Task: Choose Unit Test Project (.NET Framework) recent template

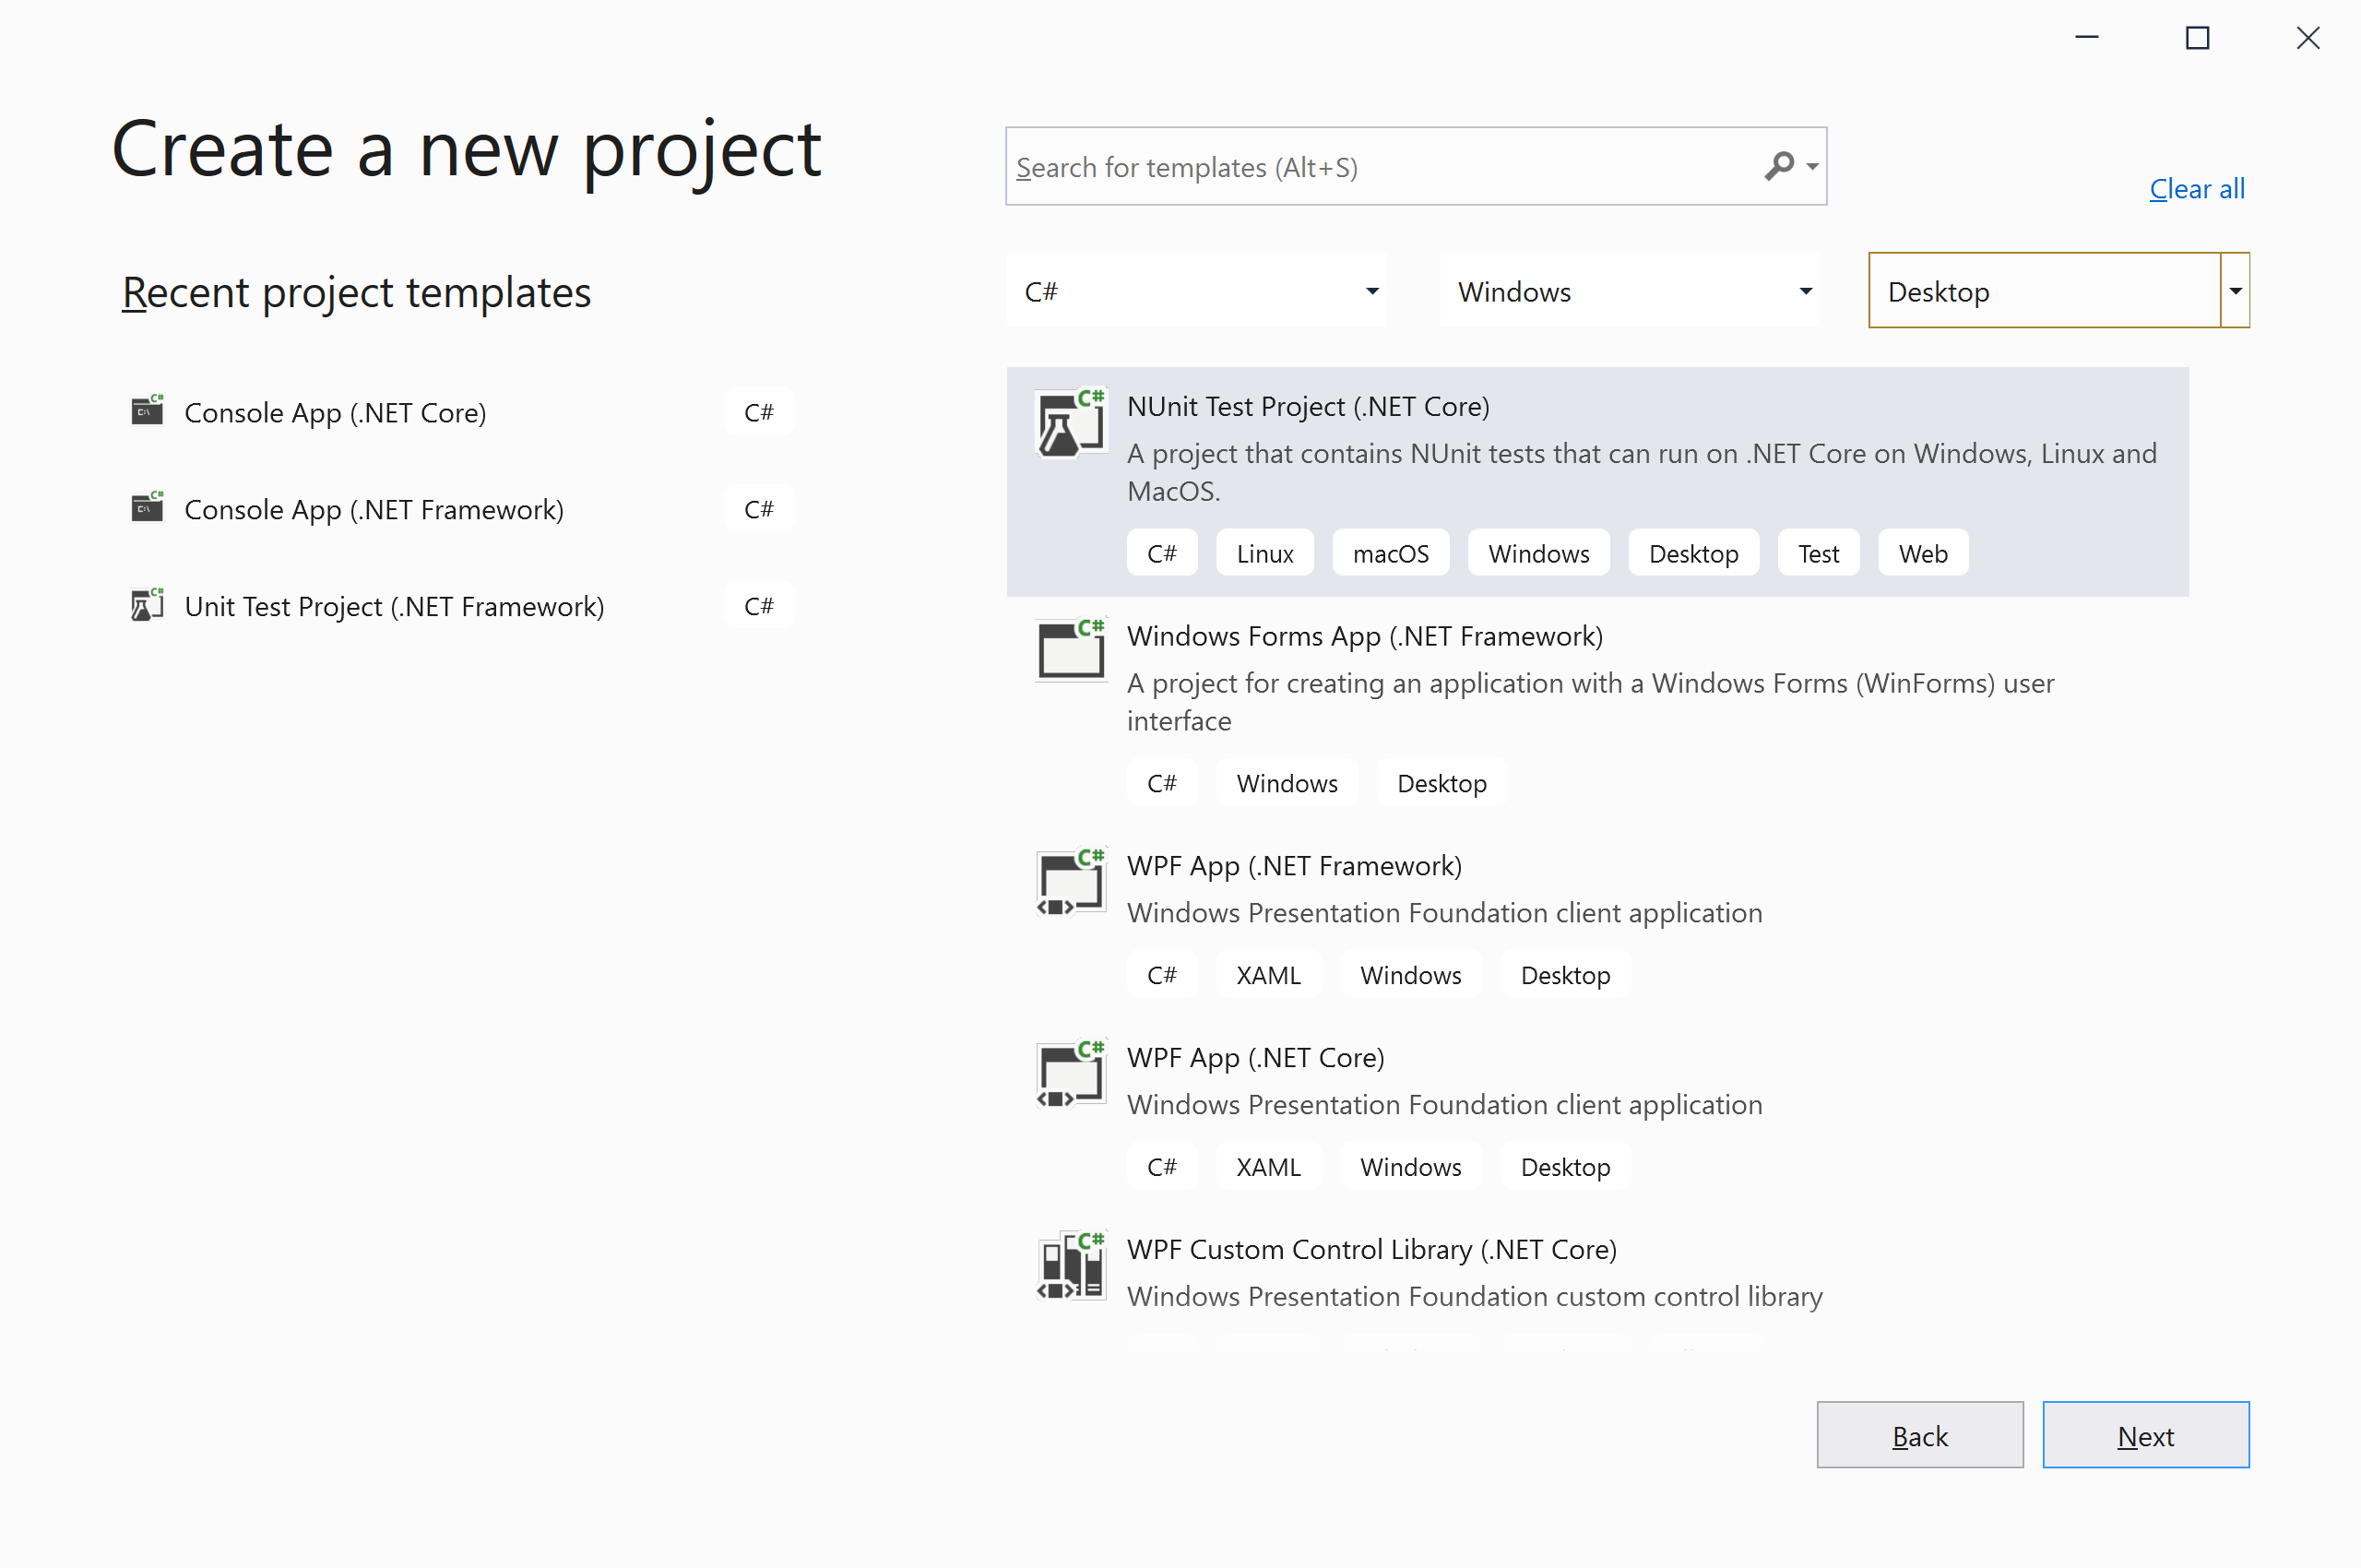Action: click(x=394, y=606)
